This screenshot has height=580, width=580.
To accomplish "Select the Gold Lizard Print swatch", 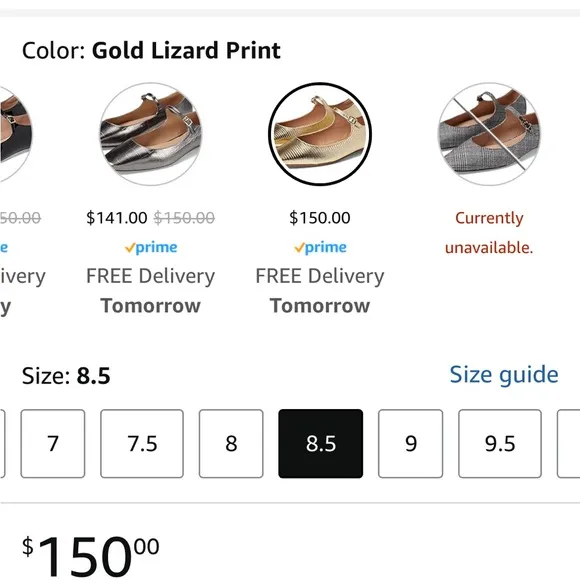I will 320,134.
